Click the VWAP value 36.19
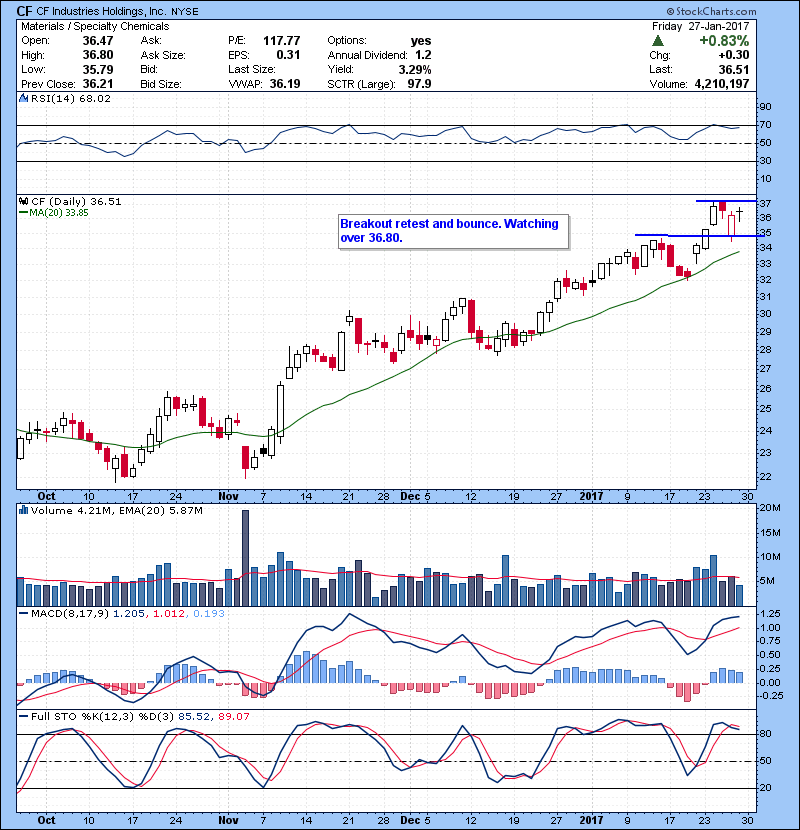This screenshot has width=800, height=830. [285, 84]
